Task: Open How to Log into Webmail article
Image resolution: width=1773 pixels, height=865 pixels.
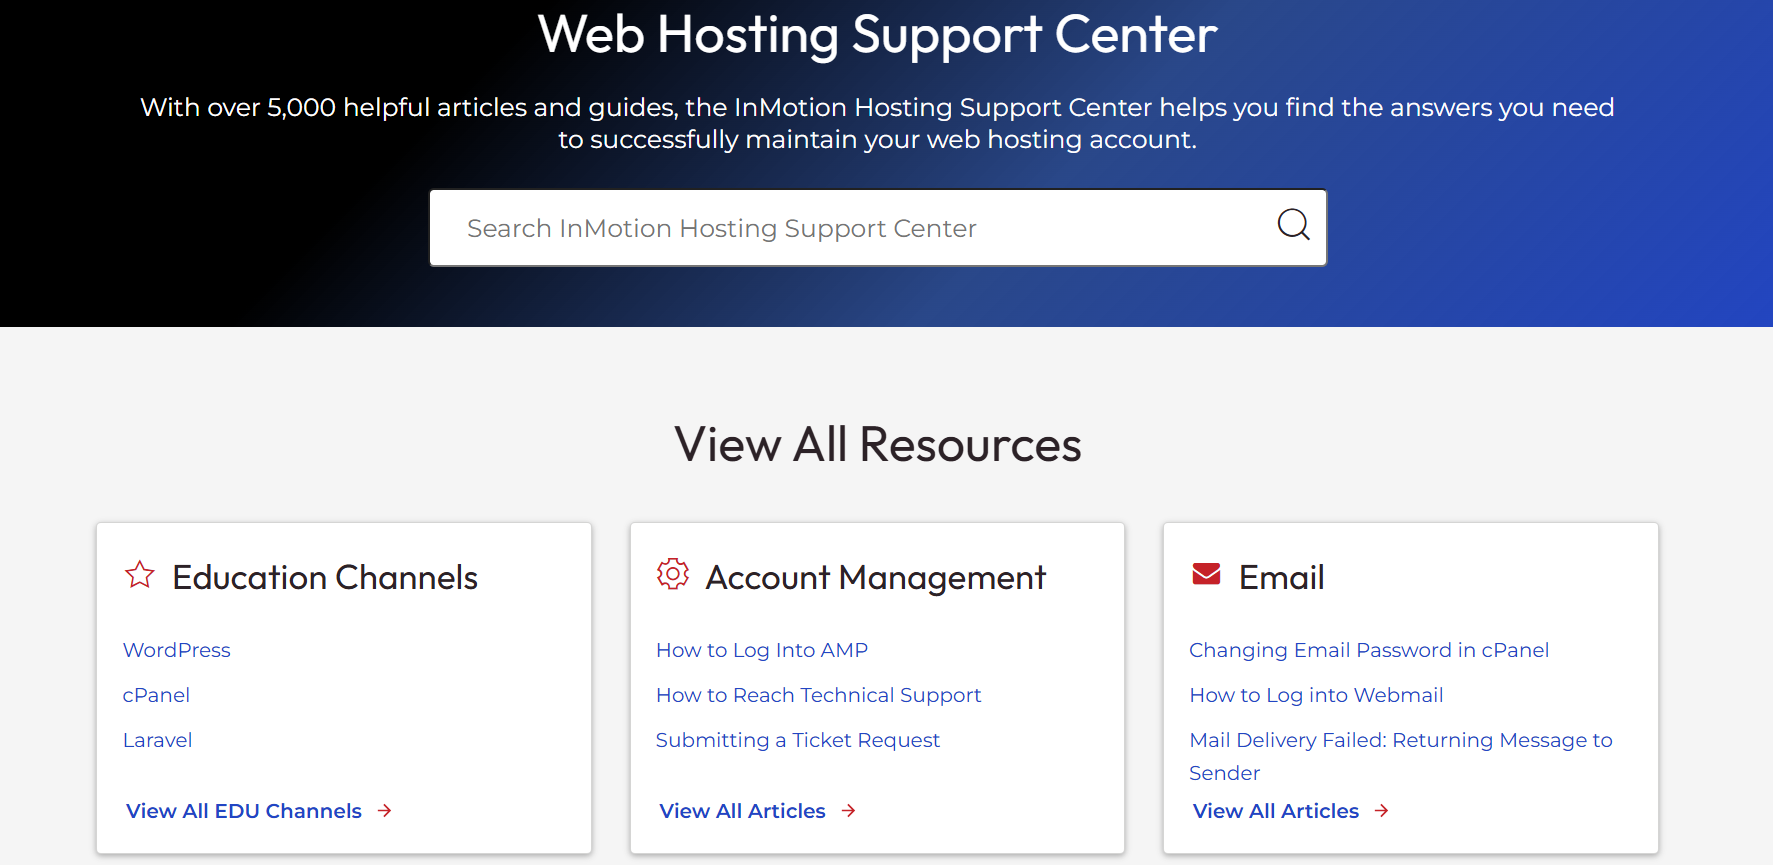Action: click(x=1316, y=695)
